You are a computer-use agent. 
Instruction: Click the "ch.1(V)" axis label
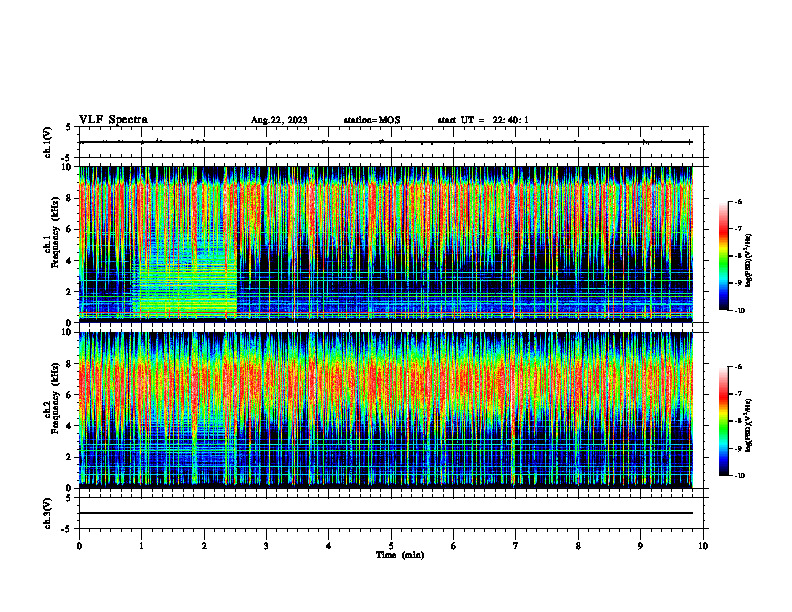point(48,142)
